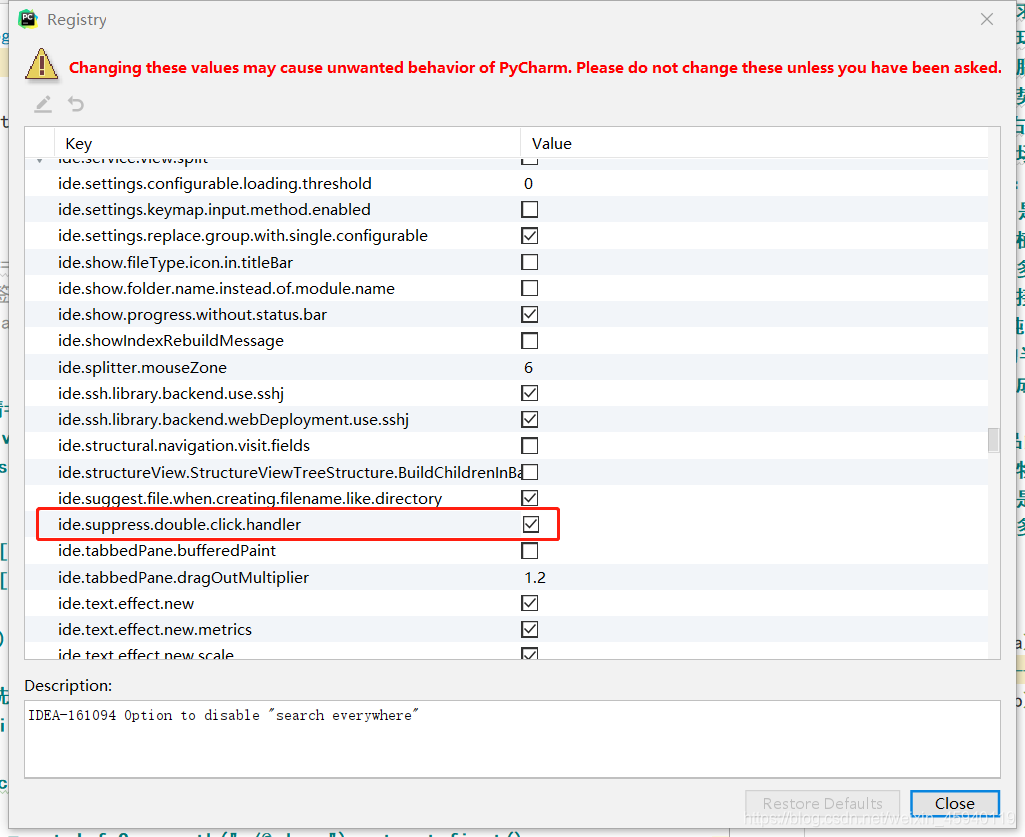The image size is (1025, 837).
Task: Click the edit pencil icon in Registry toolbar
Action: click(43, 104)
